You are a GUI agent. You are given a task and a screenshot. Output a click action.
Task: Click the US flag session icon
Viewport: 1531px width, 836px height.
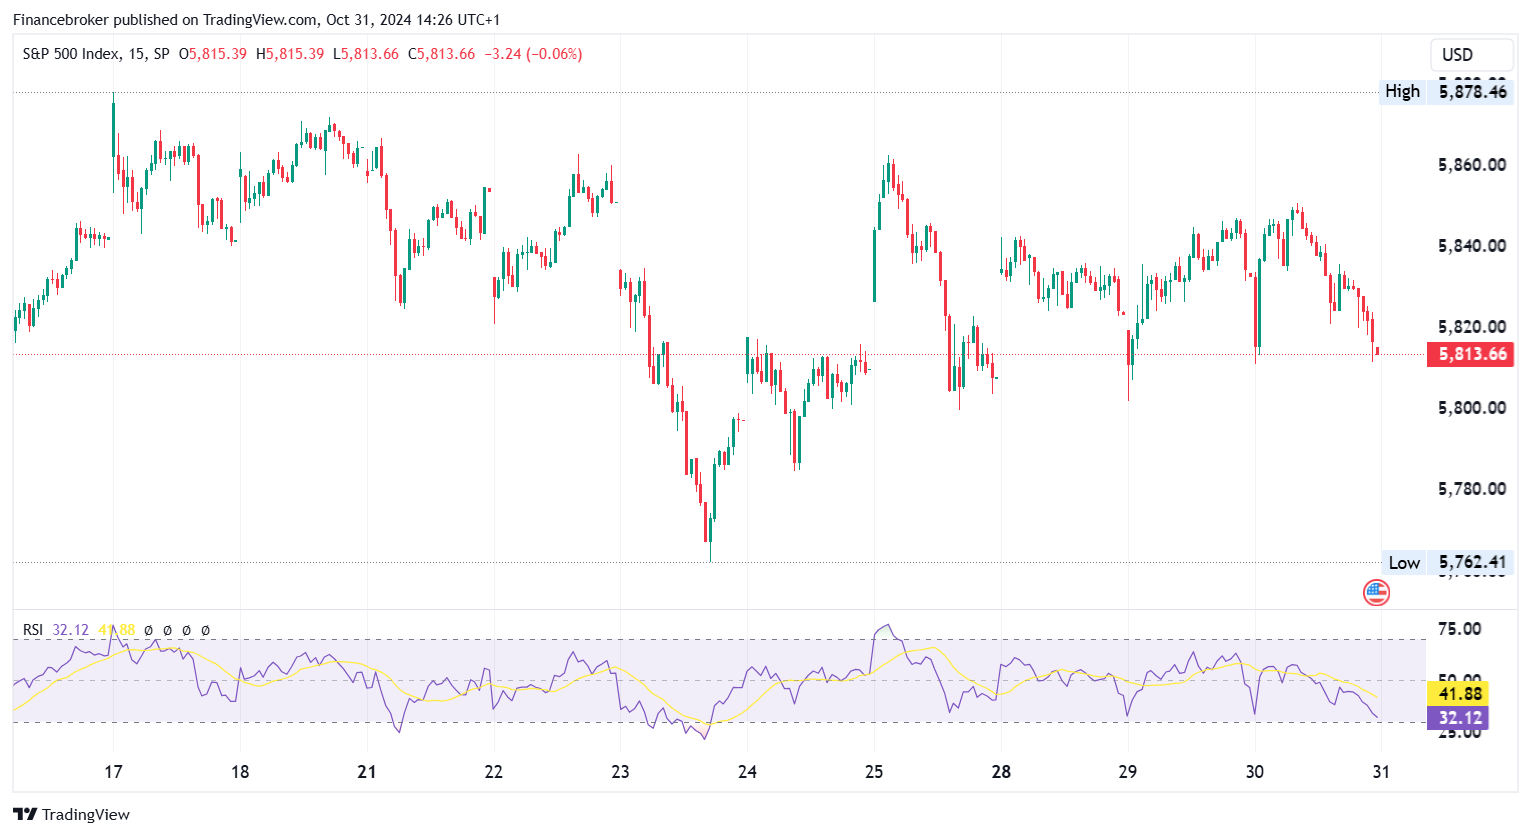tap(1376, 593)
